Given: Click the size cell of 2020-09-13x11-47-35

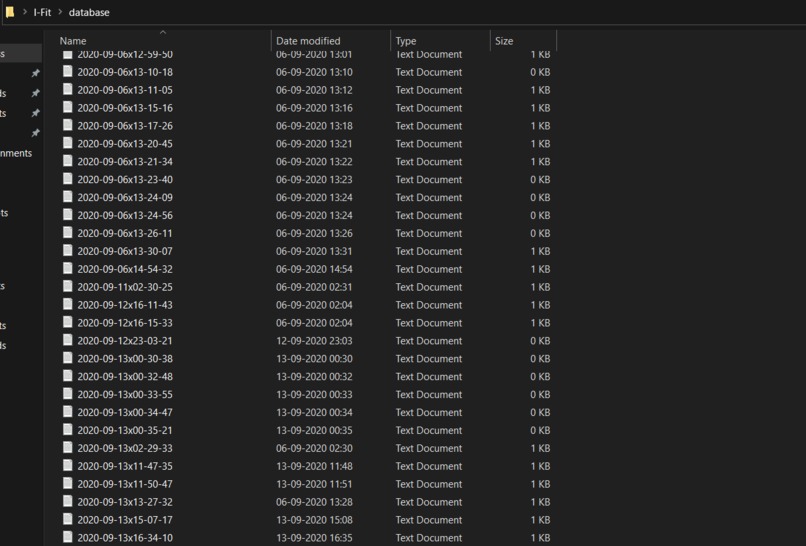Looking at the screenshot, I should coord(540,466).
